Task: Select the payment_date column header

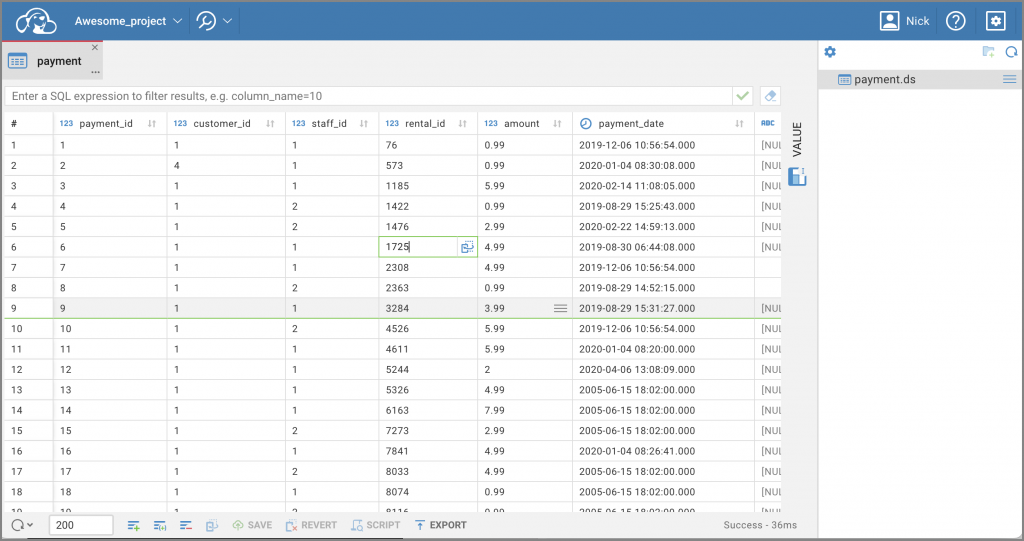Action: pos(663,123)
